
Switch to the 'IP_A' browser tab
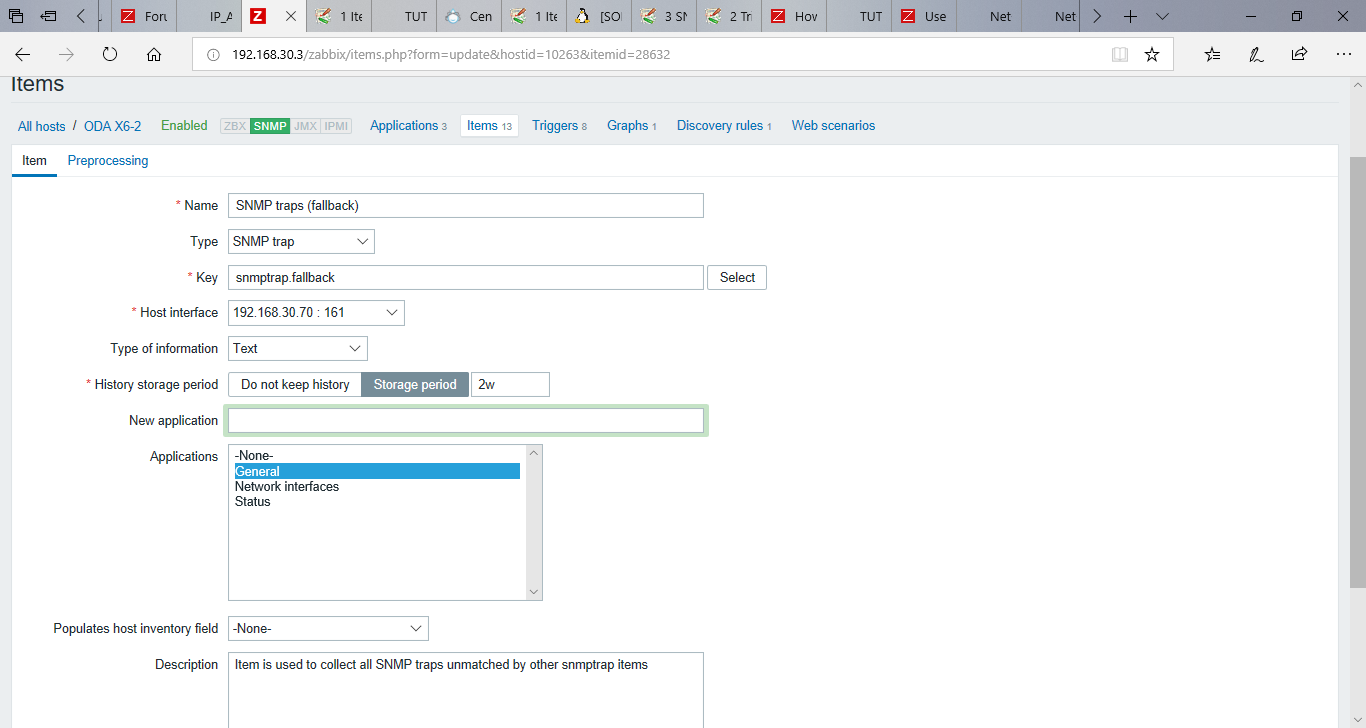[x=210, y=17]
